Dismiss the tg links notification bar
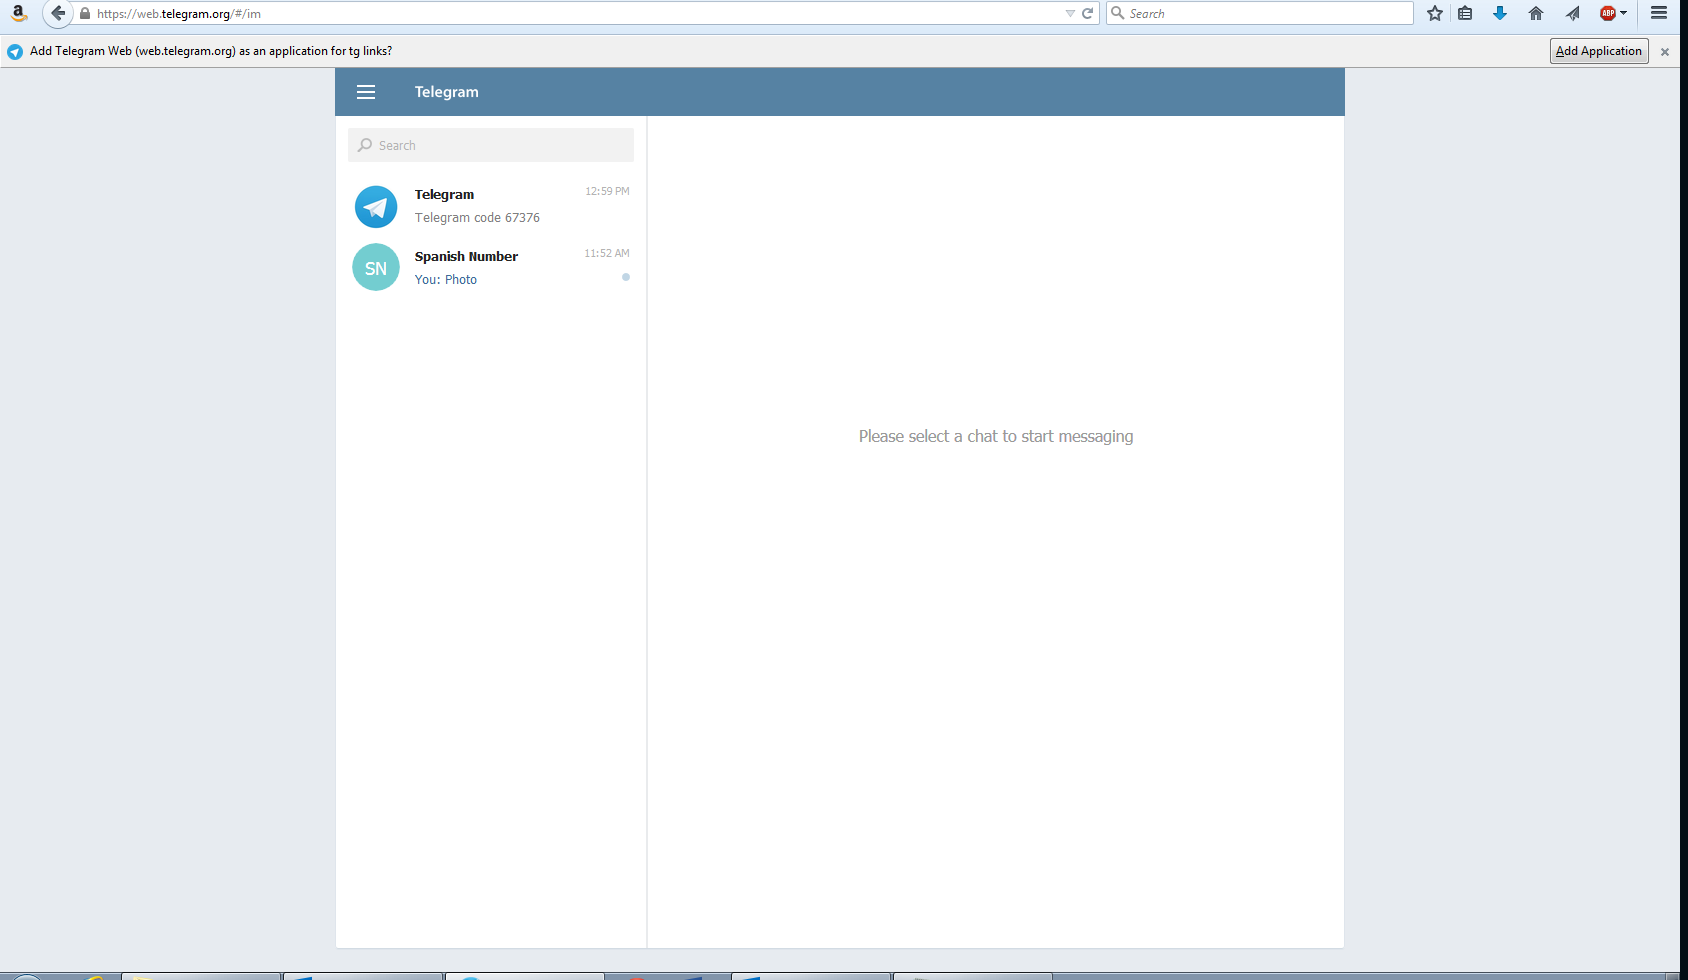 [1665, 52]
